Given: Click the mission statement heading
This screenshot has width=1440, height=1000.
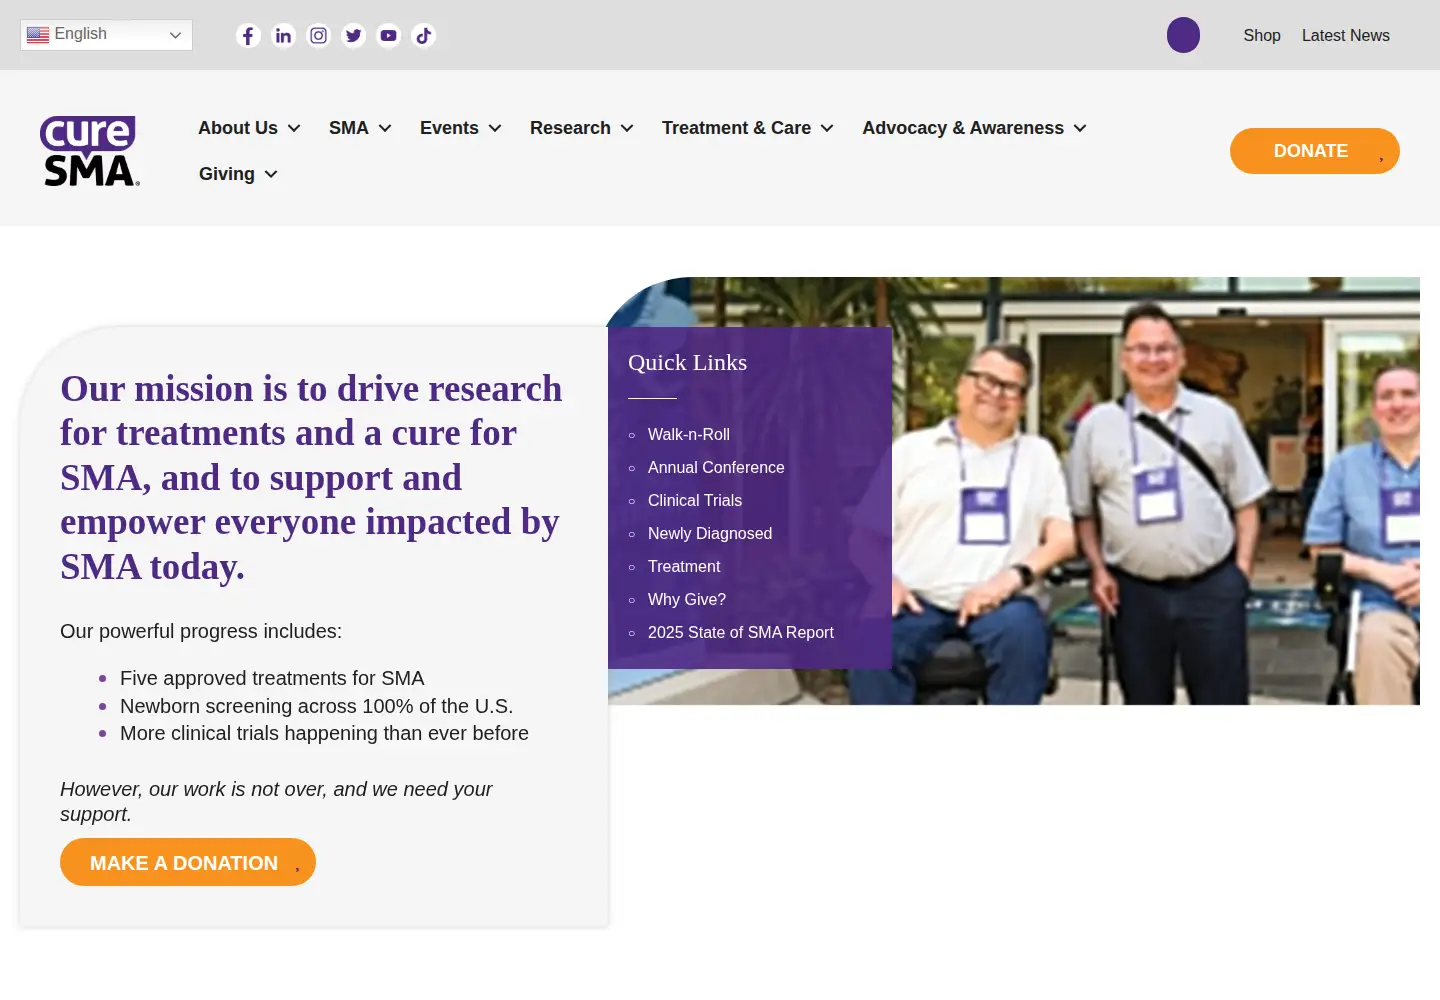Looking at the screenshot, I should pos(311,477).
